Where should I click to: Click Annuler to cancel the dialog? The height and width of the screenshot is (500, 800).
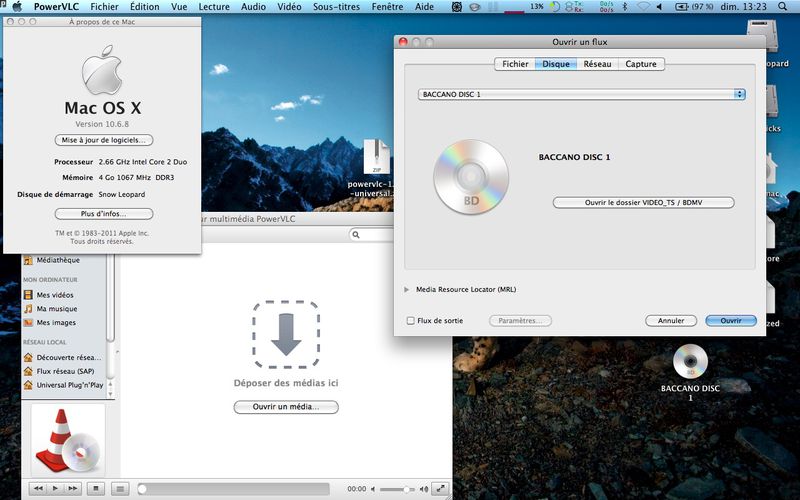(671, 320)
